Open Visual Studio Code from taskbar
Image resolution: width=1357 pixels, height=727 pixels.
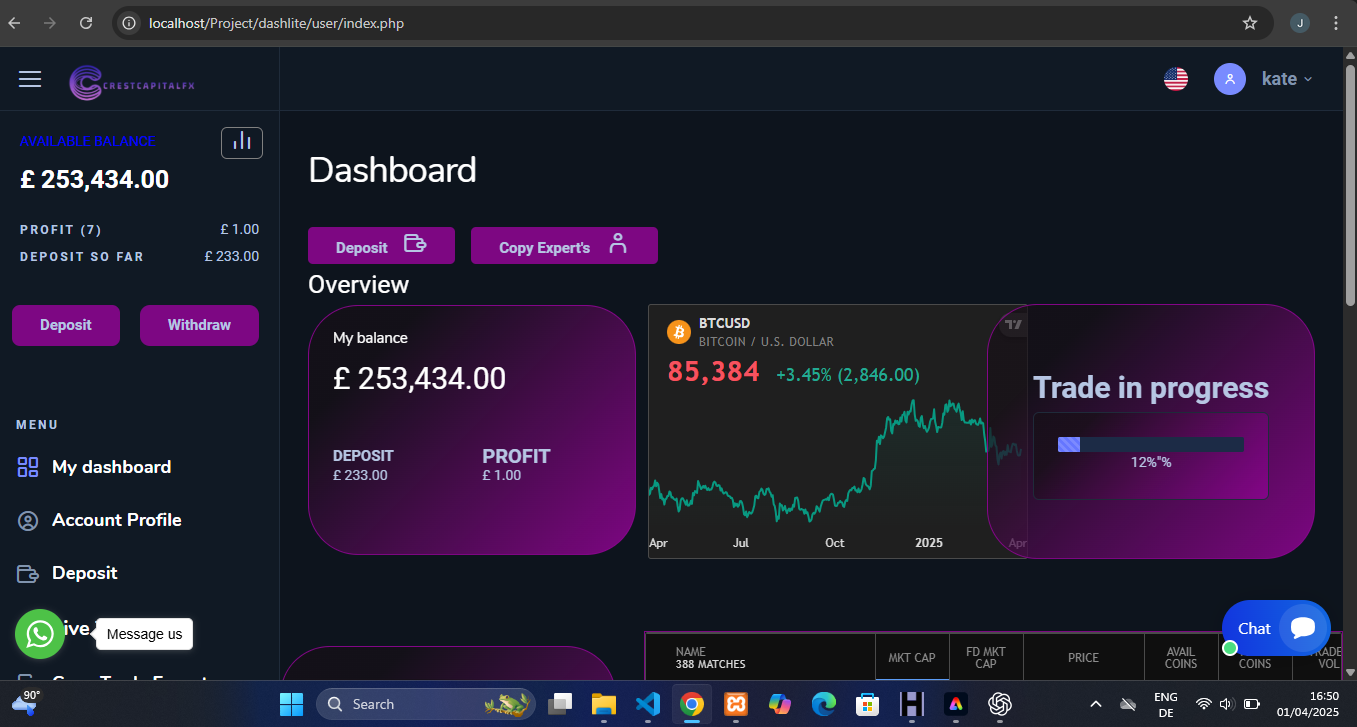[x=647, y=704]
